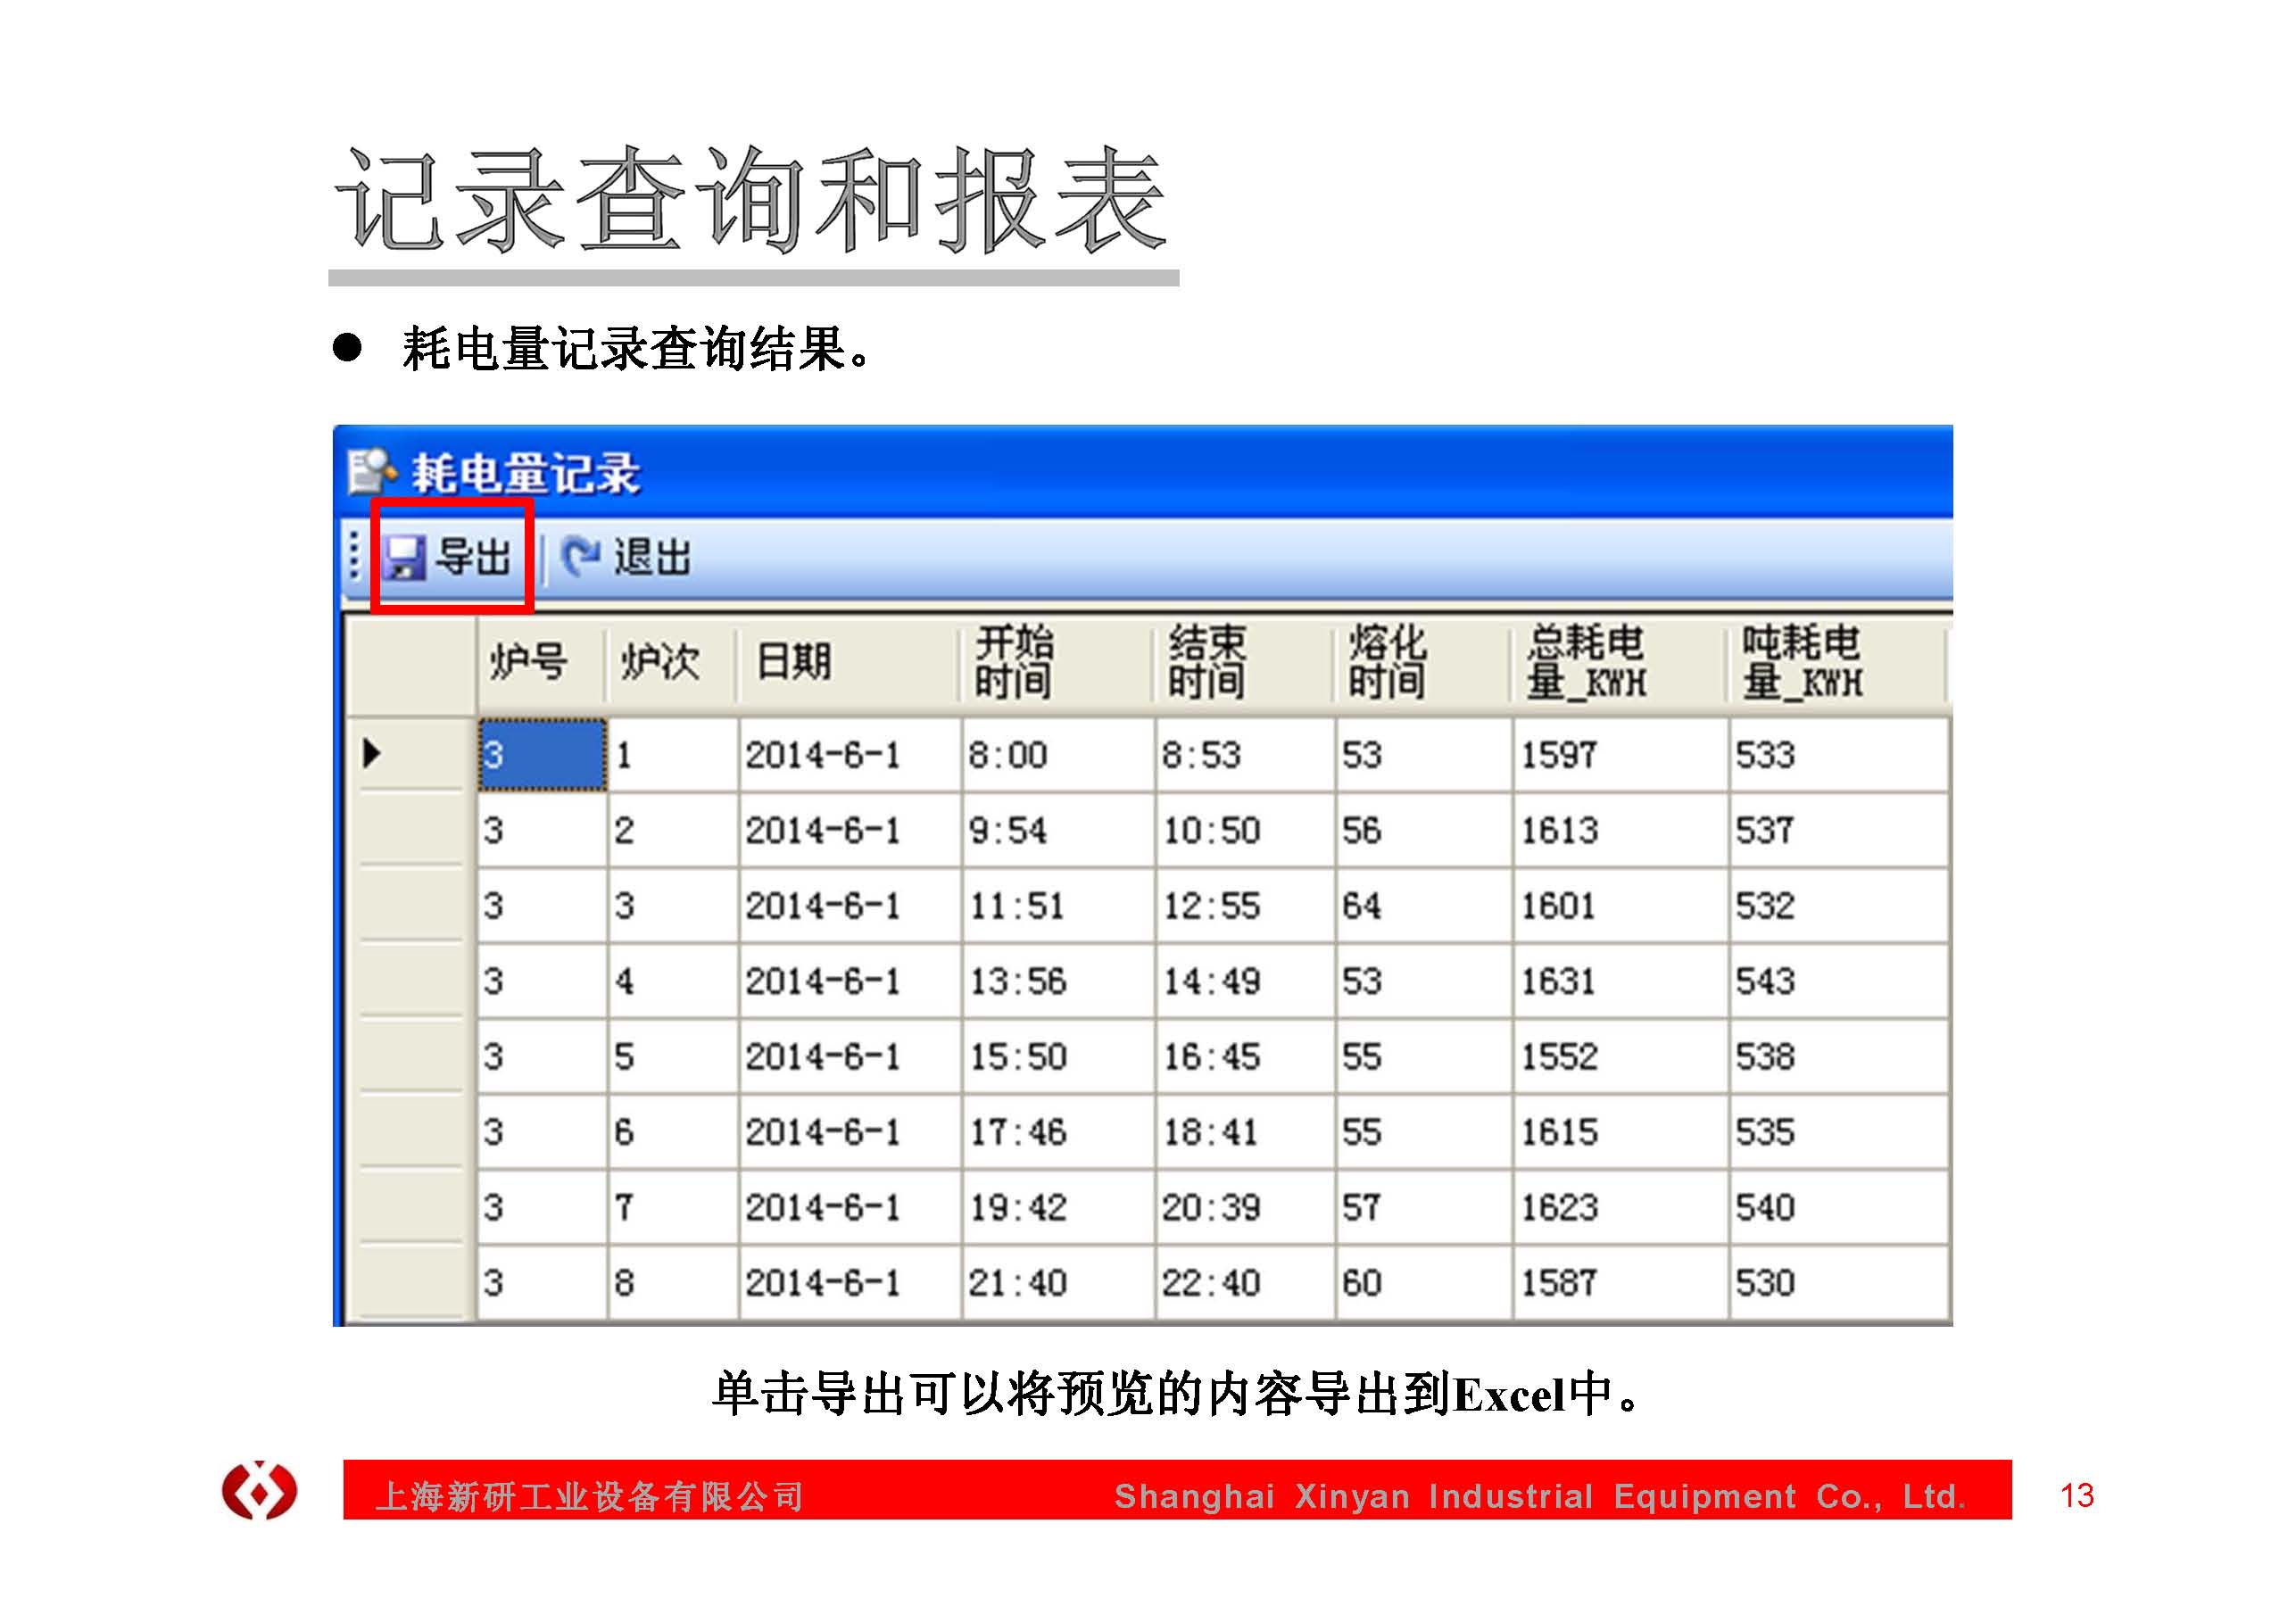
Task: Select start time cell 21:40
Action: (1058, 1283)
